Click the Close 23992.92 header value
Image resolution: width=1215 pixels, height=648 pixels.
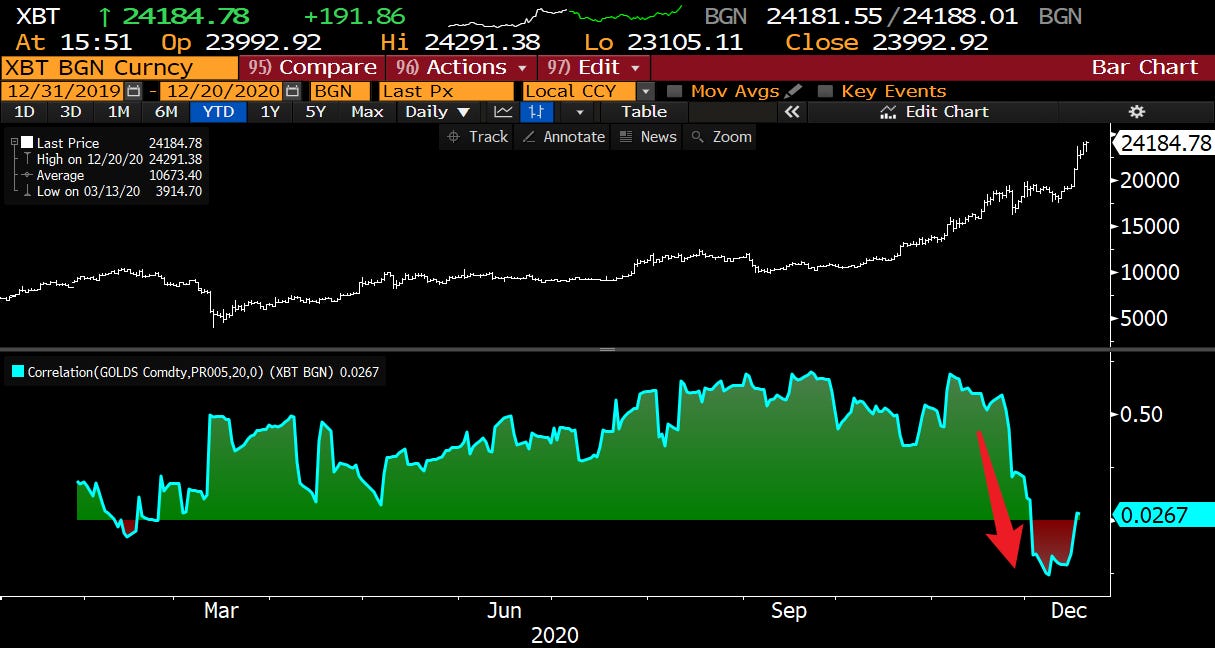pos(887,42)
